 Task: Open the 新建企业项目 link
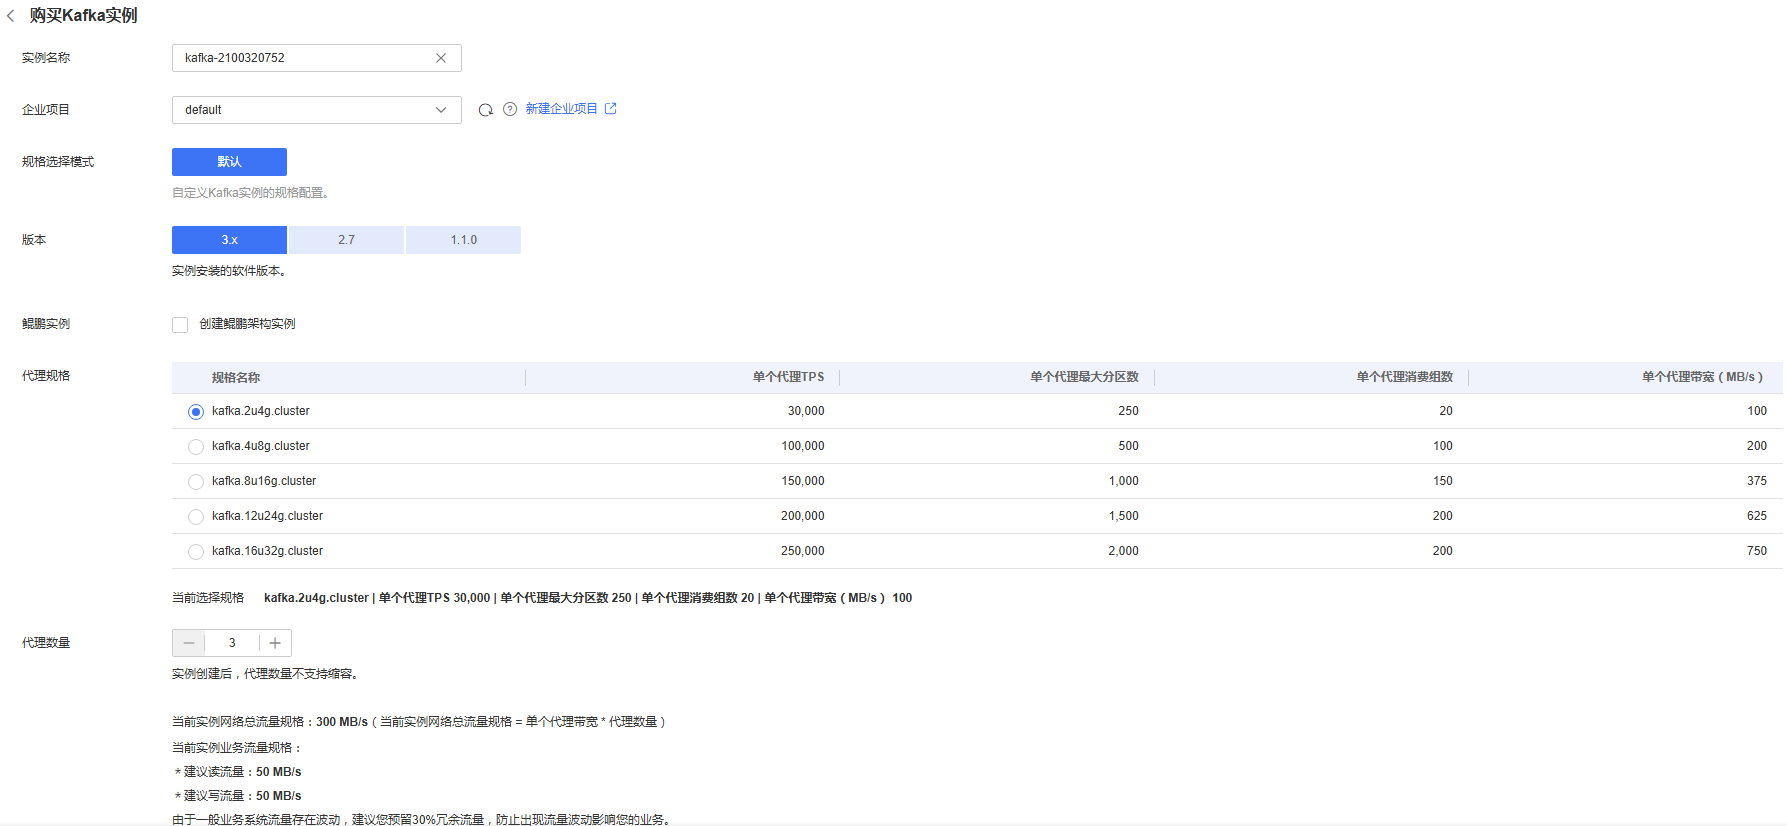(x=562, y=109)
